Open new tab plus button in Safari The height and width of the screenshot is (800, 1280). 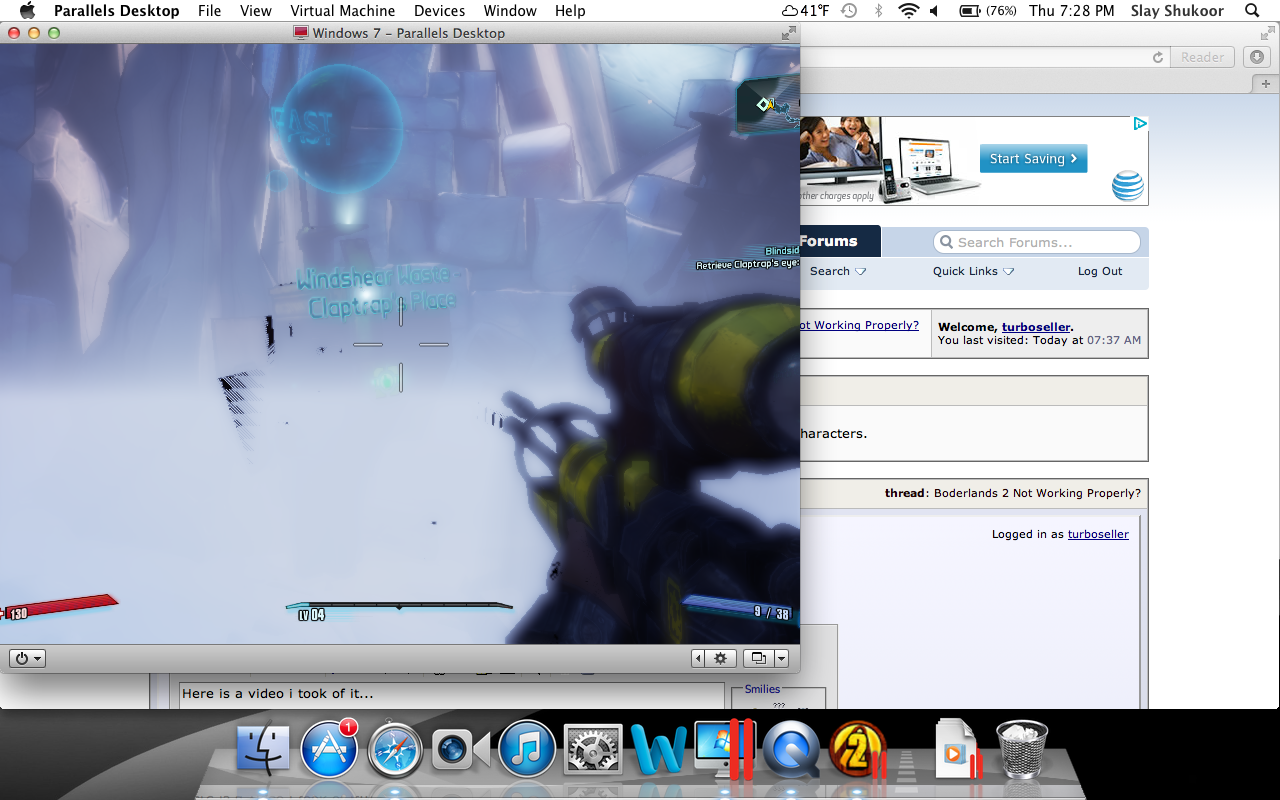pyautogui.click(x=1266, y=83)
